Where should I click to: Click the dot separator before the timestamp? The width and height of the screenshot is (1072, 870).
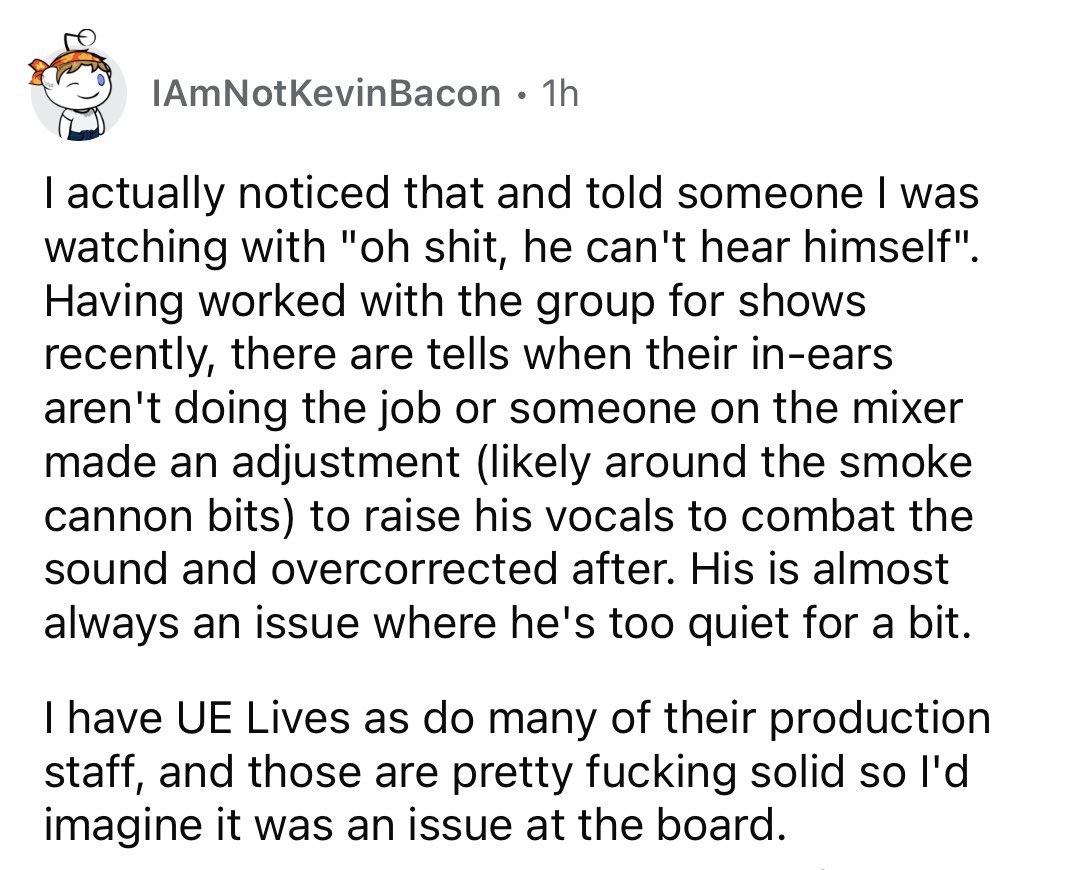coord(522,95)
